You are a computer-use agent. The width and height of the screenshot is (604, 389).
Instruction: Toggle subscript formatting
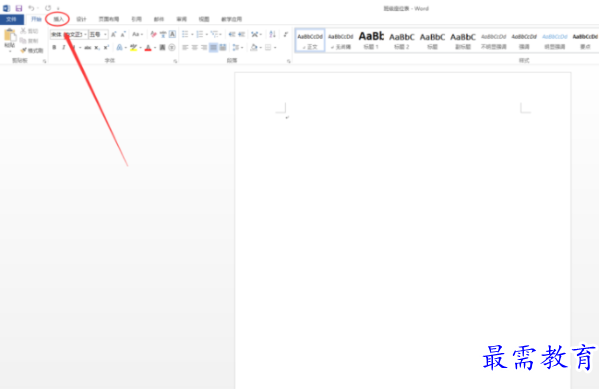97,48
